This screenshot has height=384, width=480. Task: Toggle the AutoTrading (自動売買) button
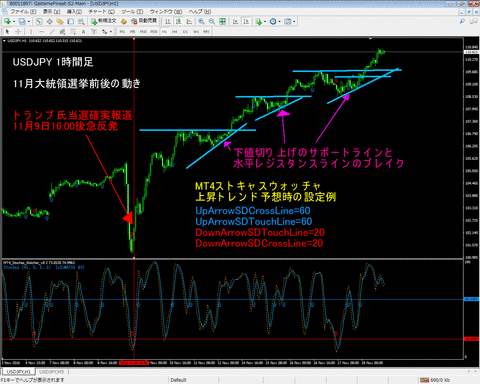pyautogui.click(x=144, y=21)
